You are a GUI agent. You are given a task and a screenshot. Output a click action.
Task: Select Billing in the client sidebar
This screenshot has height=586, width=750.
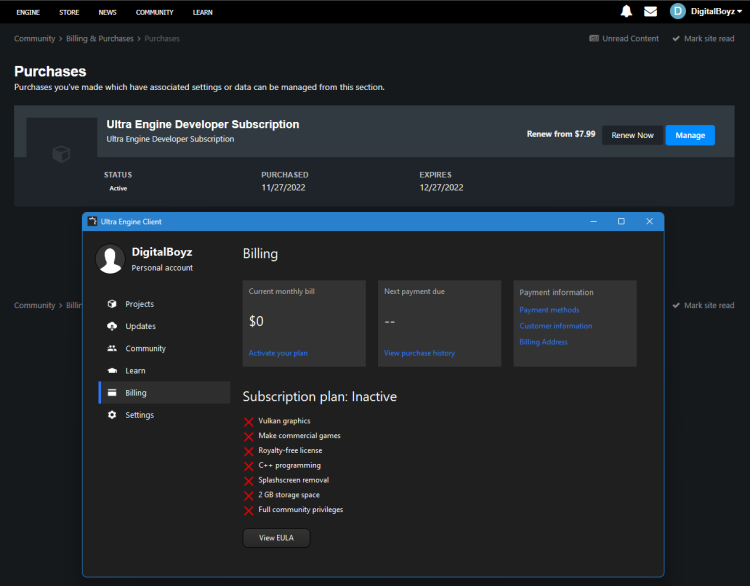(x=136, y=393)
